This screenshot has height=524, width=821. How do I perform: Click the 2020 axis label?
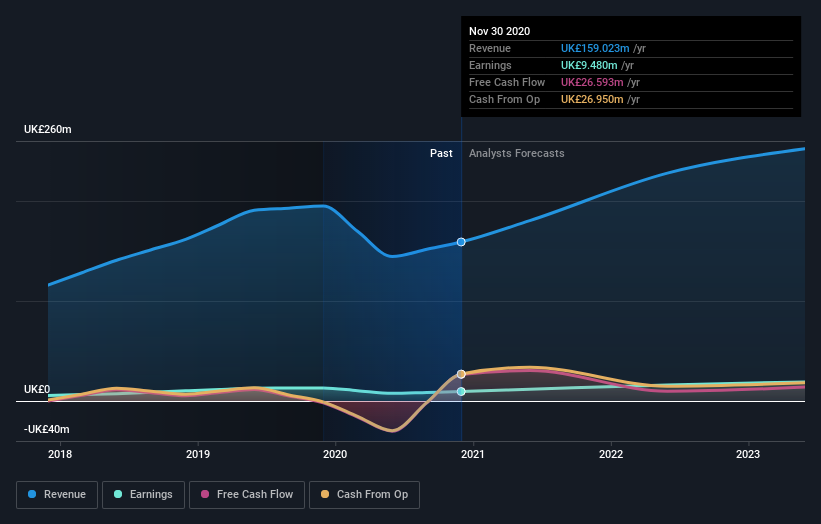335,454
